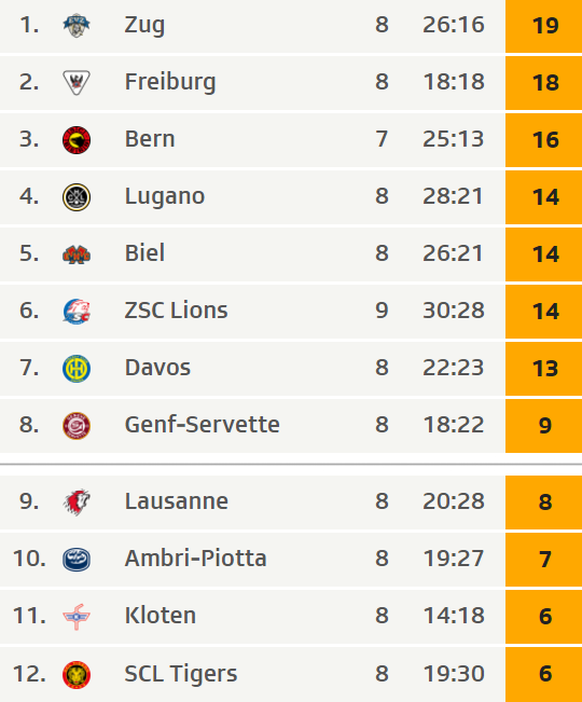Click the SCL Tigers logo

coord(76,674)
